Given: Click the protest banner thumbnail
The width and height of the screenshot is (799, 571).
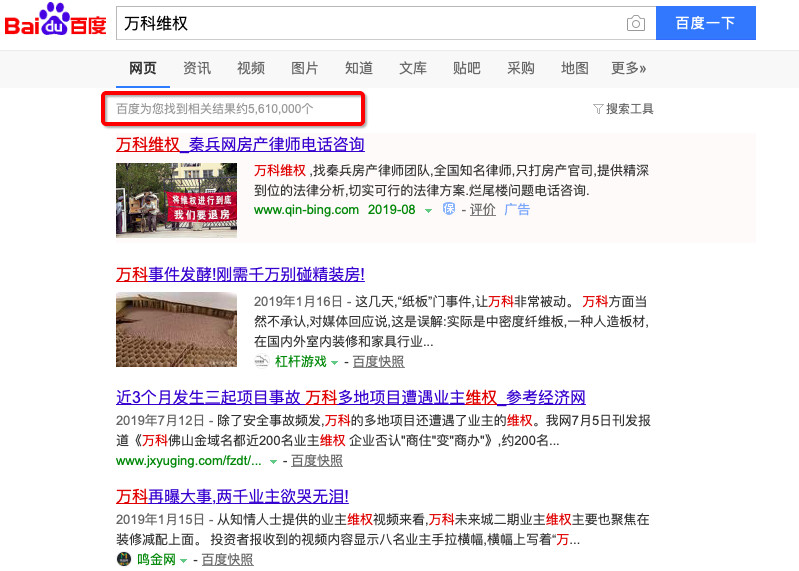Looking at the screenshot, I should coord(176,200).
